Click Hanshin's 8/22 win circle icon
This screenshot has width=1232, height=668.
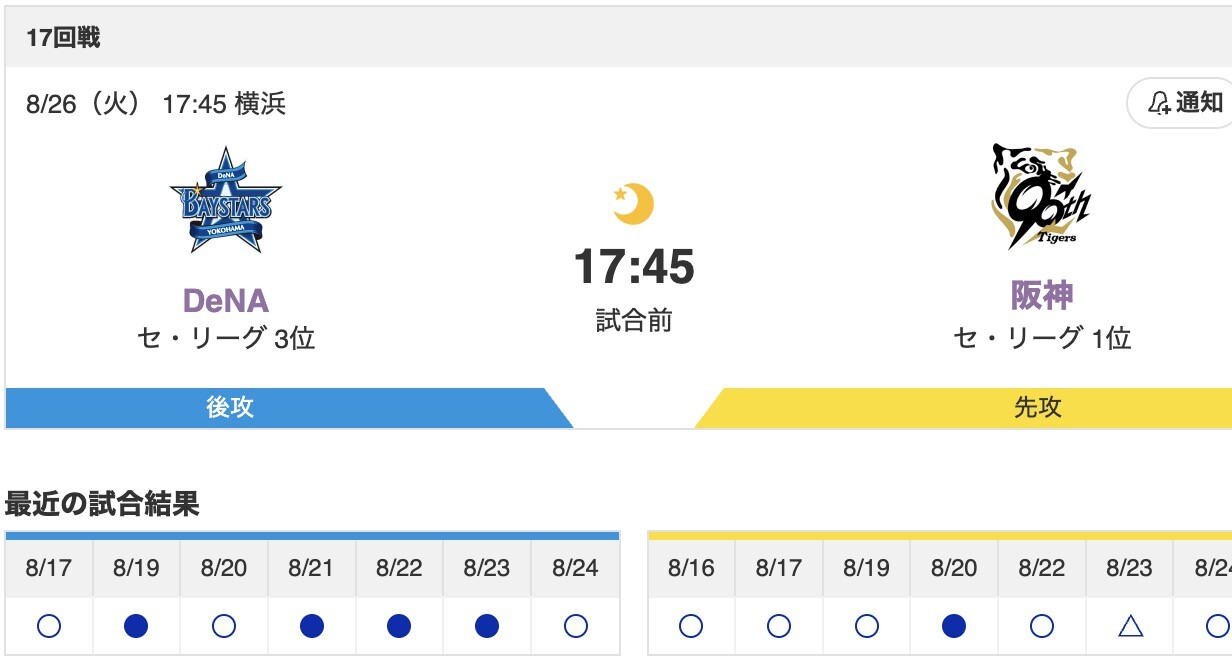(x=1042, y=626)
